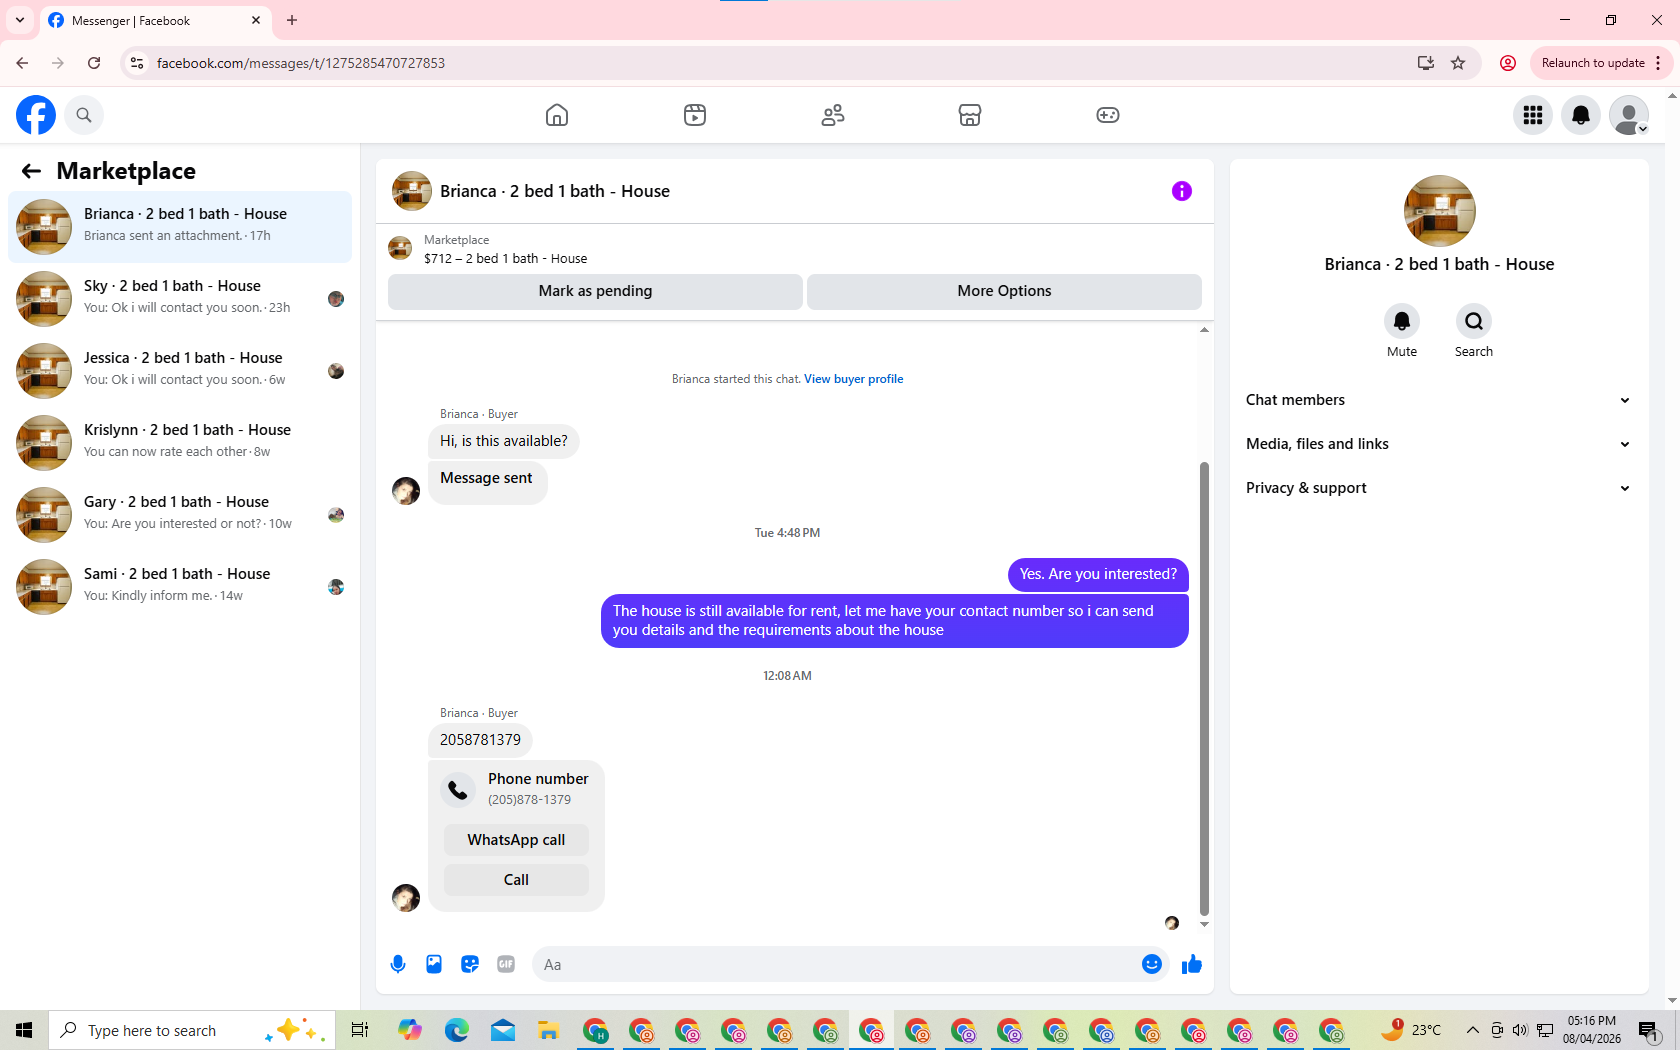Click the install app icon in address bar
The height and width of the screenshot is (1050, 1680).
click(1426, 63)
